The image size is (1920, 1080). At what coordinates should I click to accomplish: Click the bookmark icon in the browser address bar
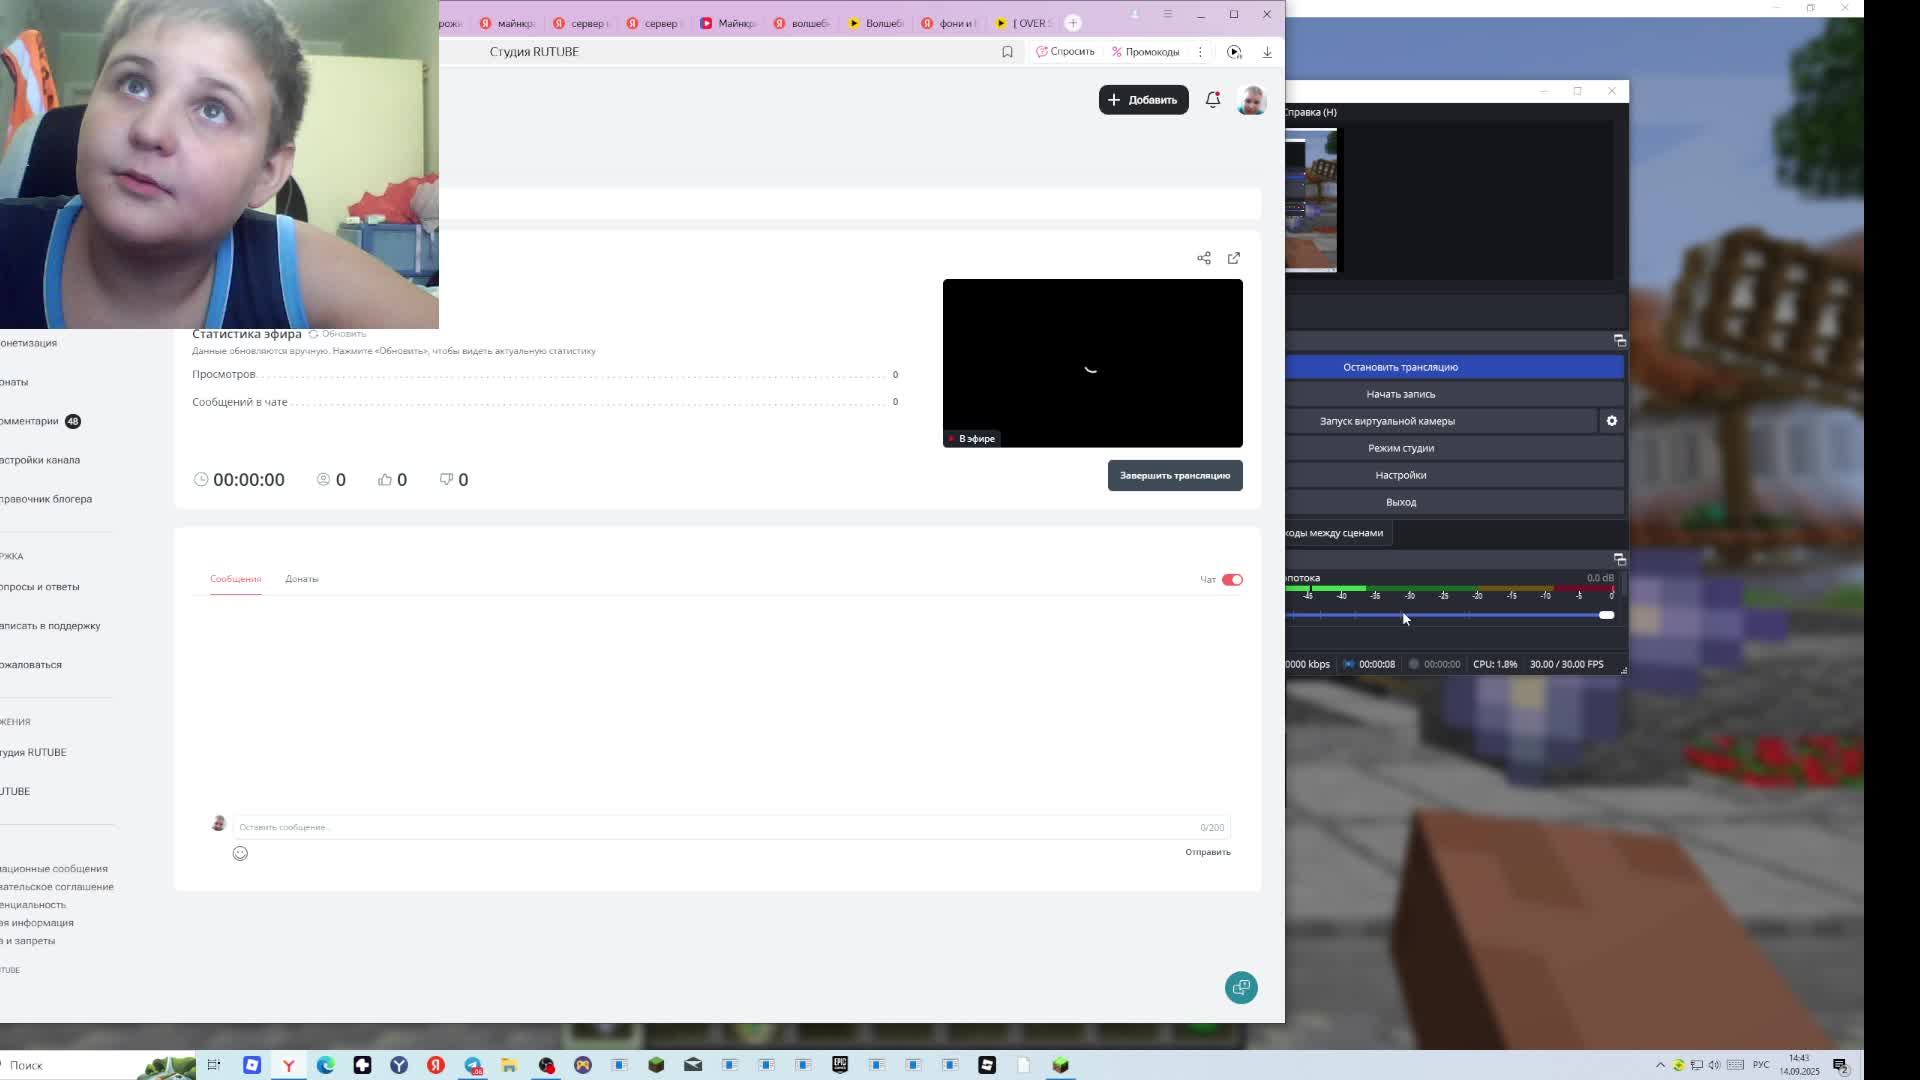1007,52
